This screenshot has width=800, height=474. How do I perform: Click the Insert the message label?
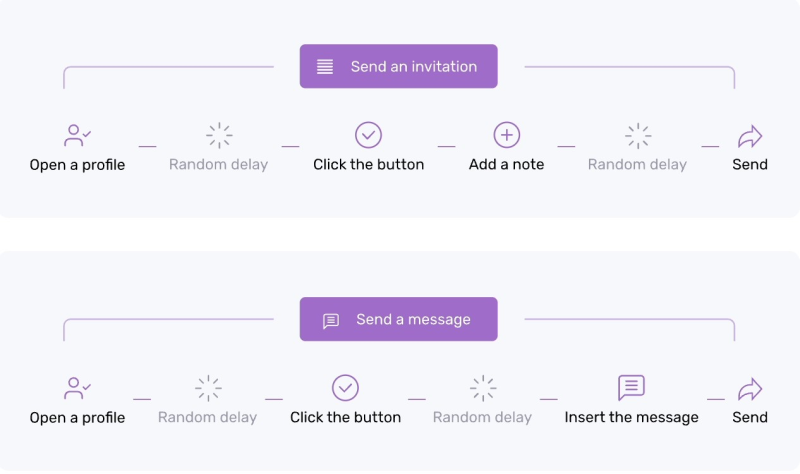coord(631,418)
